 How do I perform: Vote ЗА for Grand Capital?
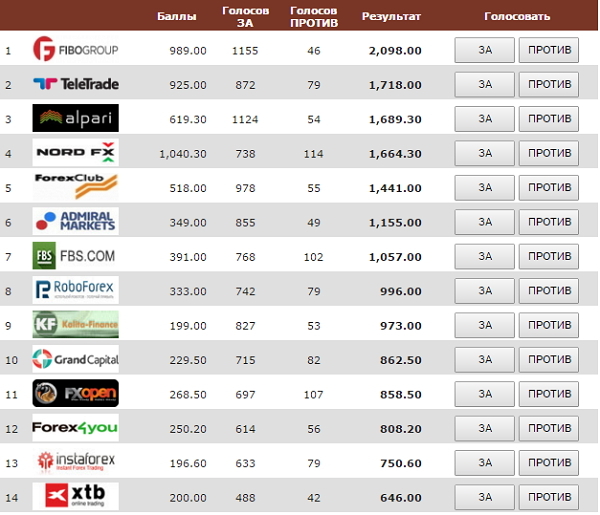[484, 360]
